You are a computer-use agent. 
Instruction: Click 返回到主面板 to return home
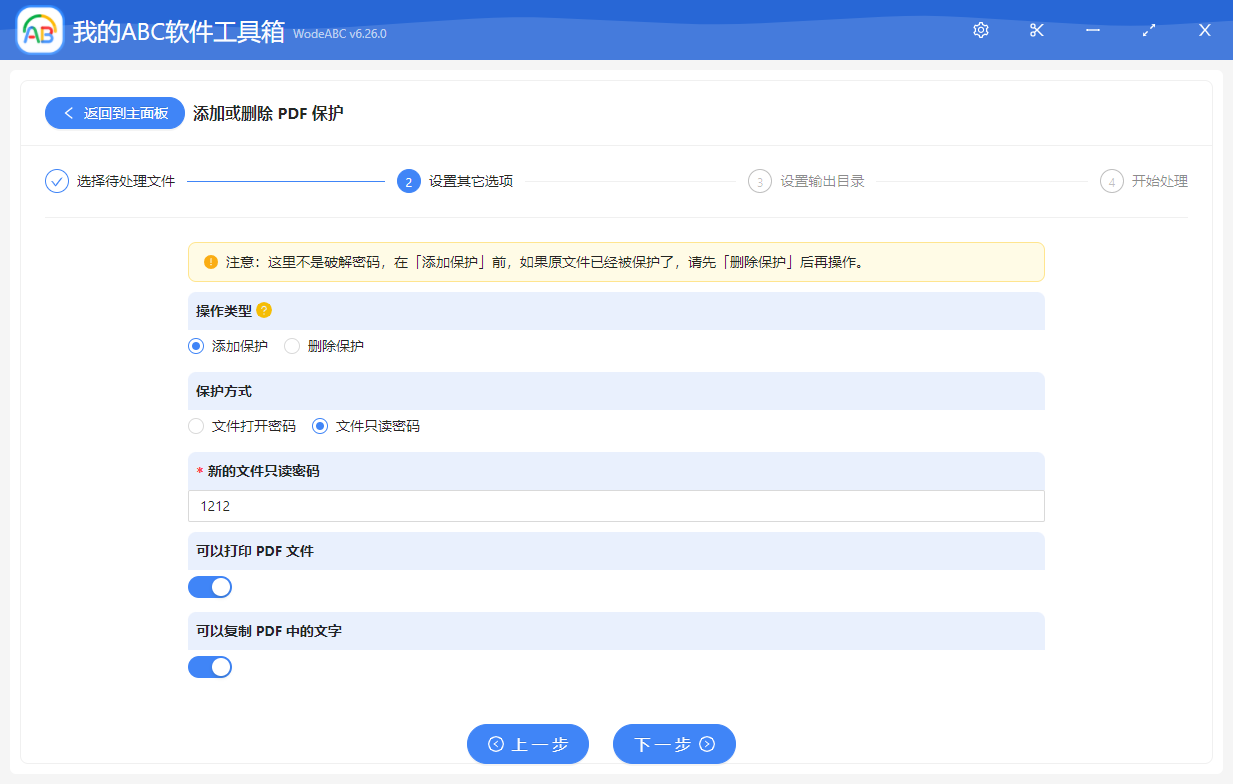click(x=114, y=113)
